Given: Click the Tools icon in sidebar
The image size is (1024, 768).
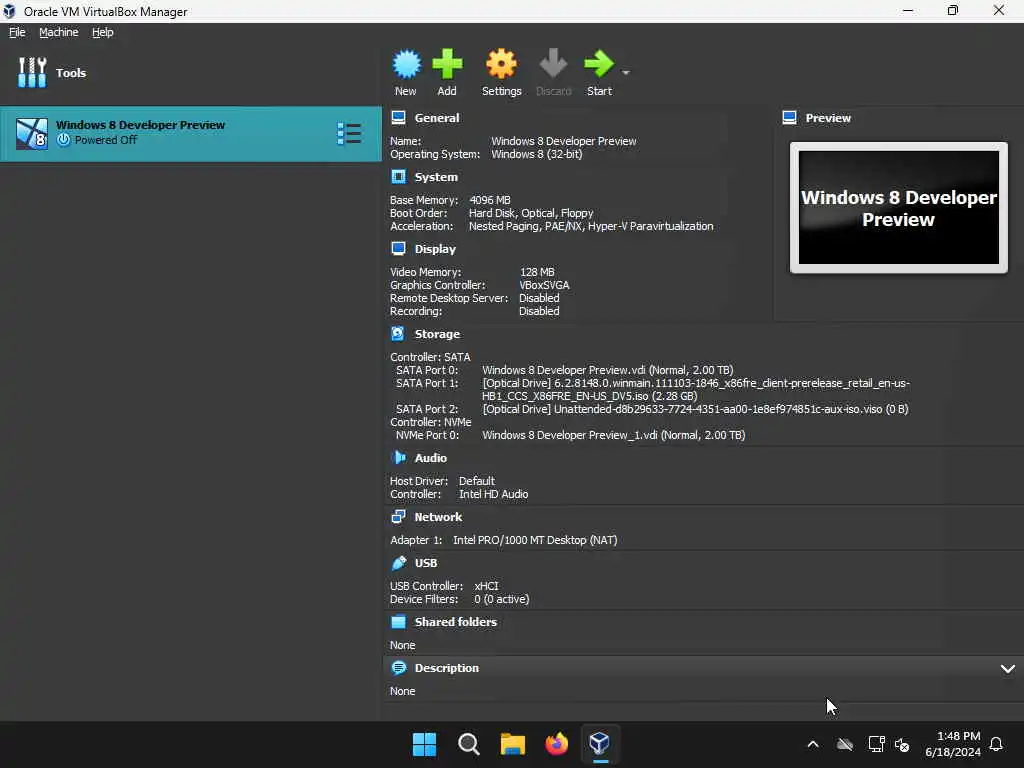Looking at the screenshot, I should point(32,72).
